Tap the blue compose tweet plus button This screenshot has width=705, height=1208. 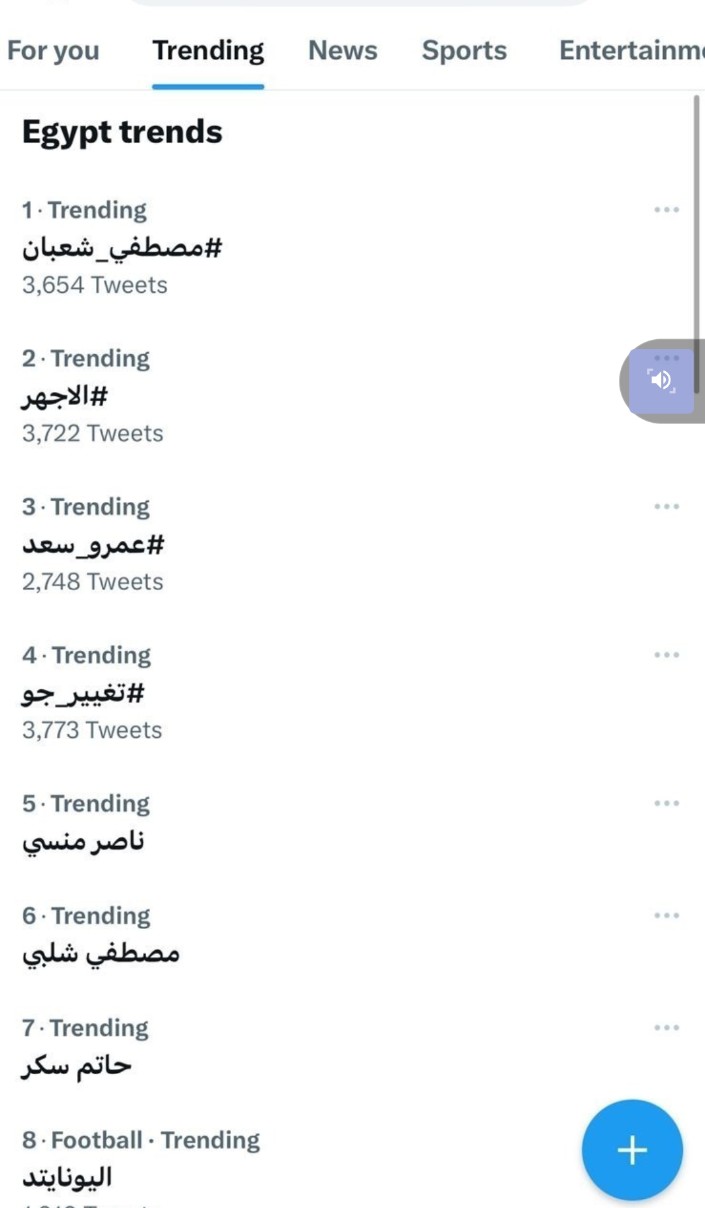(632, 1150)
